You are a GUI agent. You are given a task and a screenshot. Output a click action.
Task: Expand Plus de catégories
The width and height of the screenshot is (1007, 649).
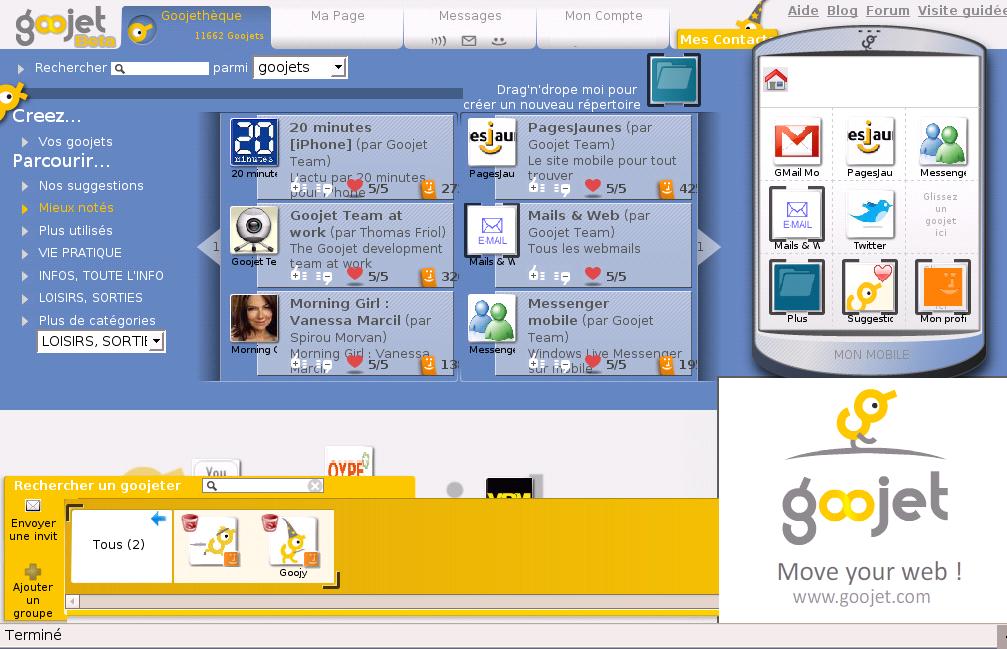(x=25, y=321)
